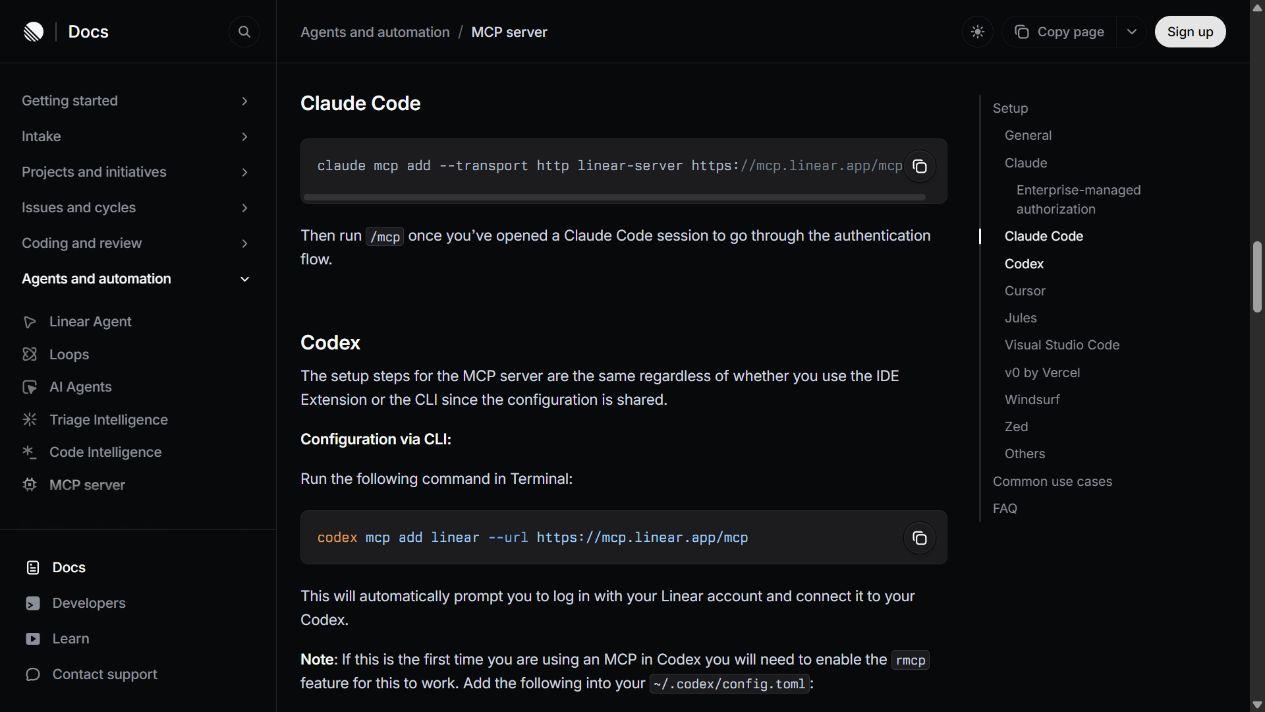Jump to Visual Studio Code section
Image resolution: width=1265 pixels, height=712 pixels.
1062,344
